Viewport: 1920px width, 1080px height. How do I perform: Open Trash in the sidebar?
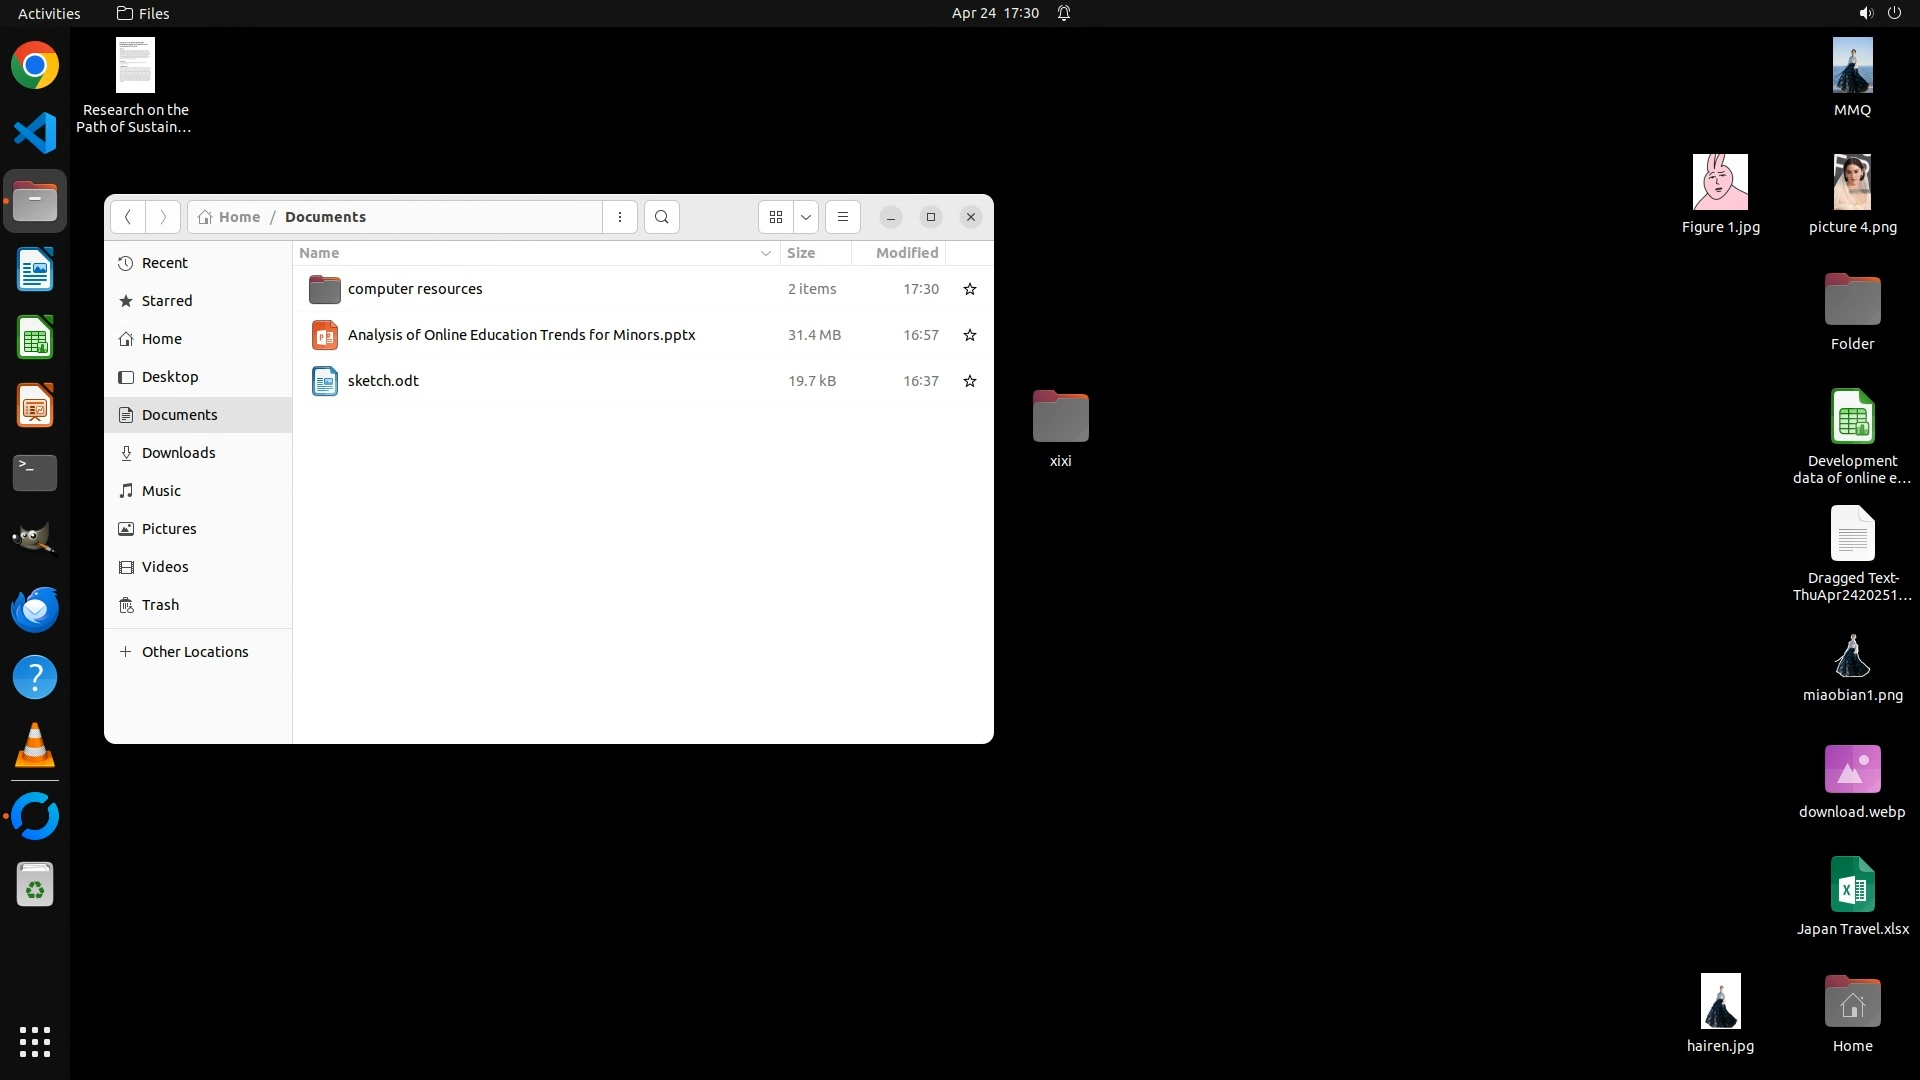coord(160,605)
